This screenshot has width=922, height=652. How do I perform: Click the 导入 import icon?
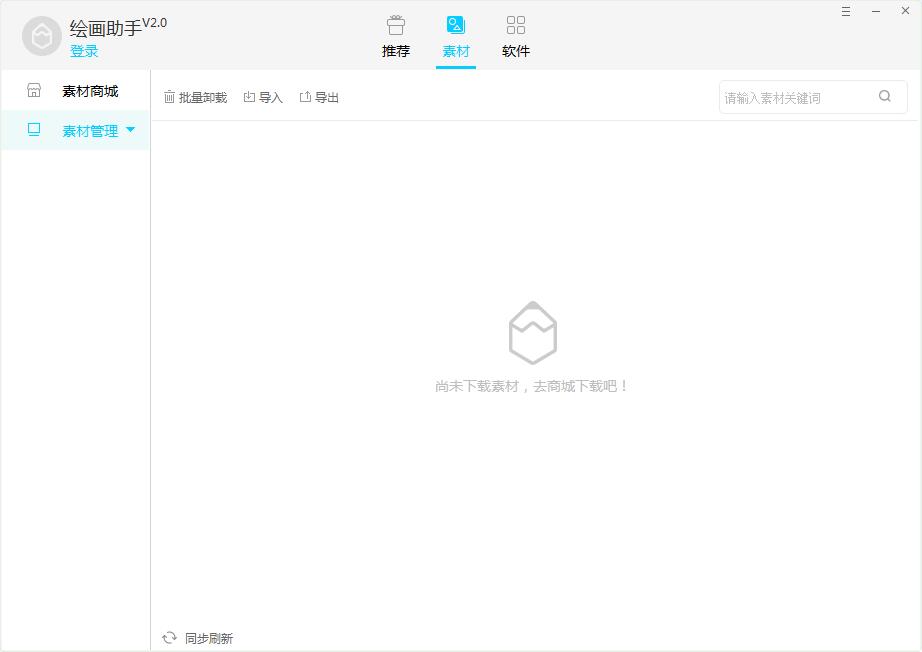tap(252, 96)
